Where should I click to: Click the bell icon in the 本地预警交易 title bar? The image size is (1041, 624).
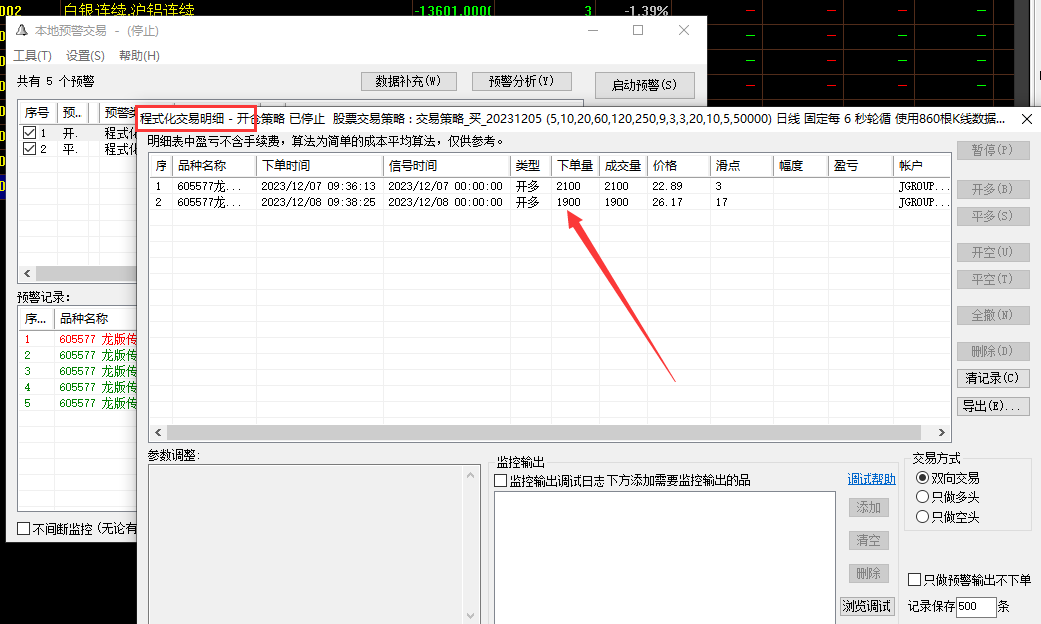(22, 31)
